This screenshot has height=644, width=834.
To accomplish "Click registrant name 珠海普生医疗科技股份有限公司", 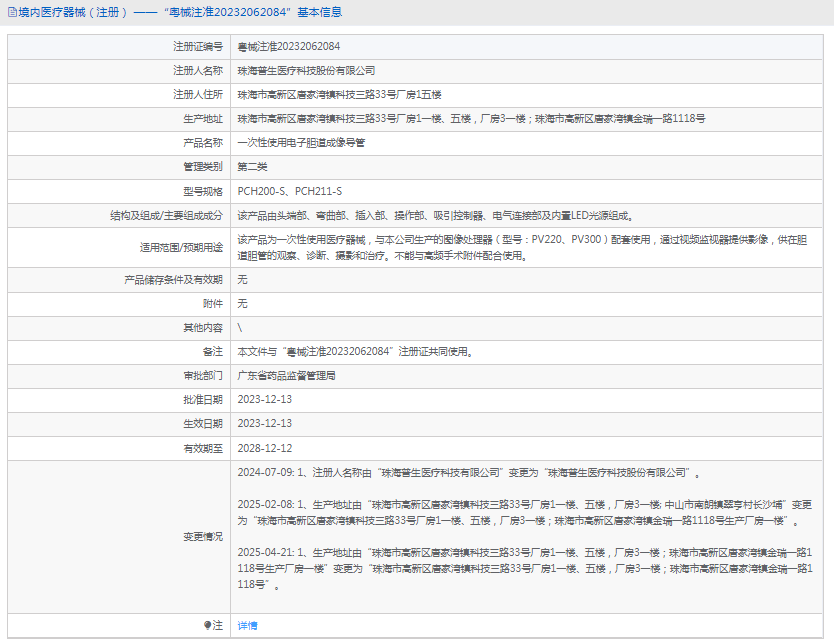I will [x=306, y=71].
